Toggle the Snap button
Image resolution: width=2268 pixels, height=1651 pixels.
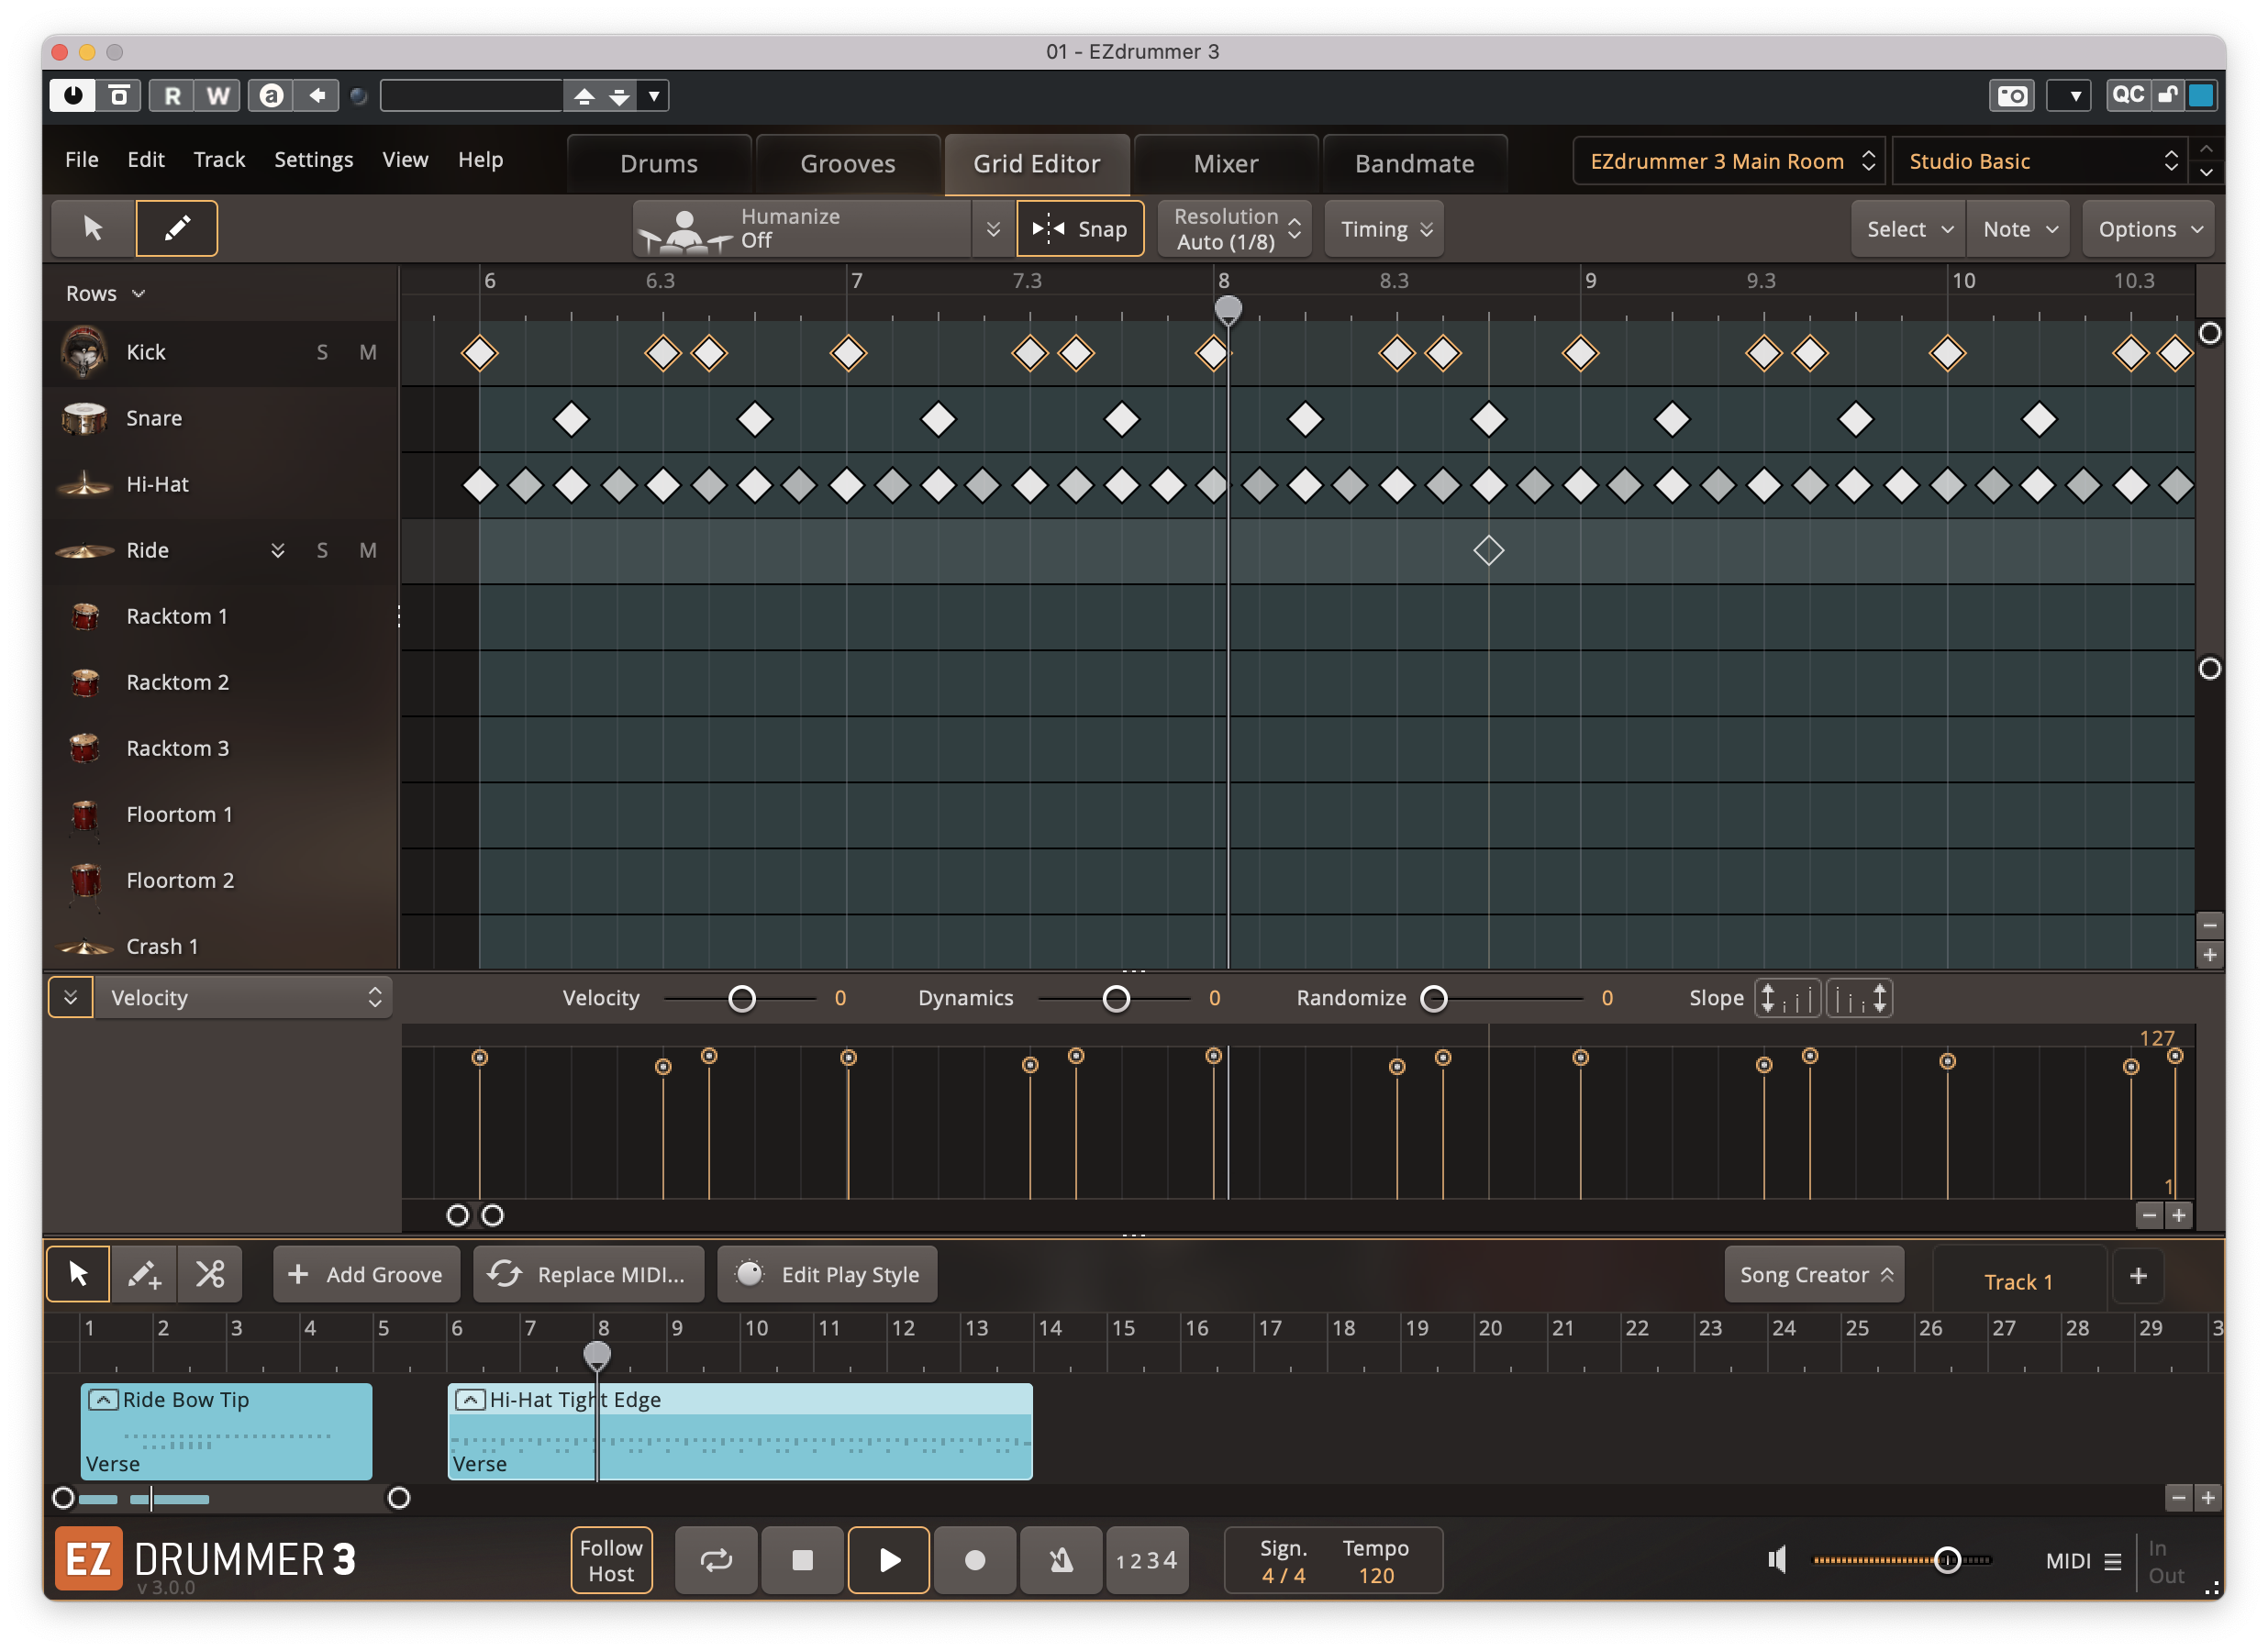pyautogui.click(x=1080, y=229)
